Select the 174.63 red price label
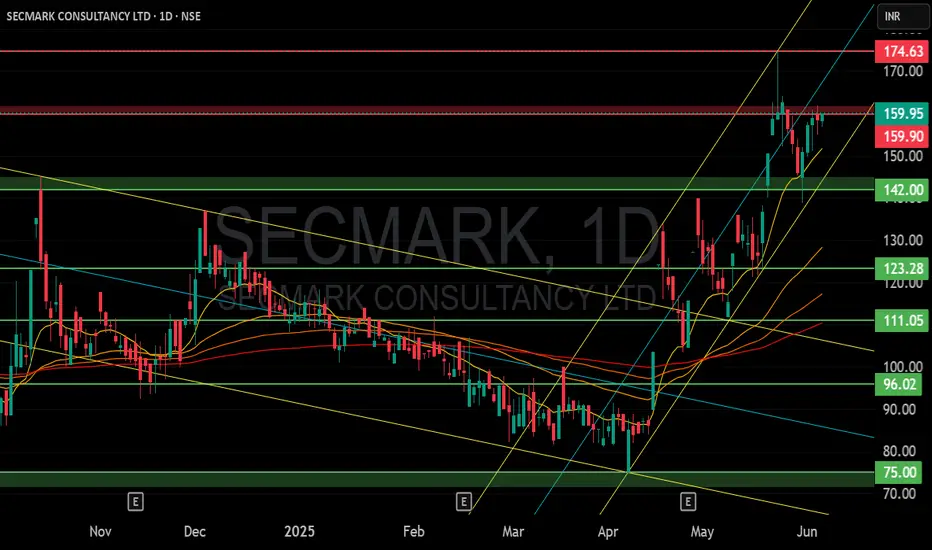Image resolution: width=932 pixels, height=550 pixels. tap(902, 51)
